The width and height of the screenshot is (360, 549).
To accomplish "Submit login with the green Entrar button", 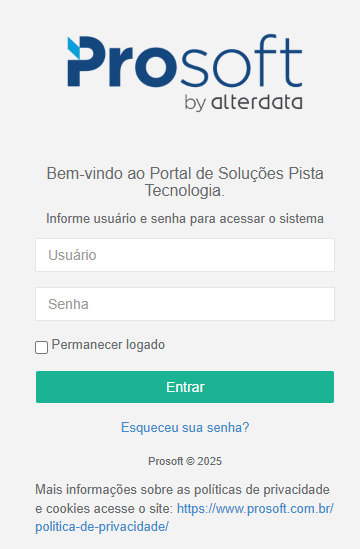I will coord(185,387).
